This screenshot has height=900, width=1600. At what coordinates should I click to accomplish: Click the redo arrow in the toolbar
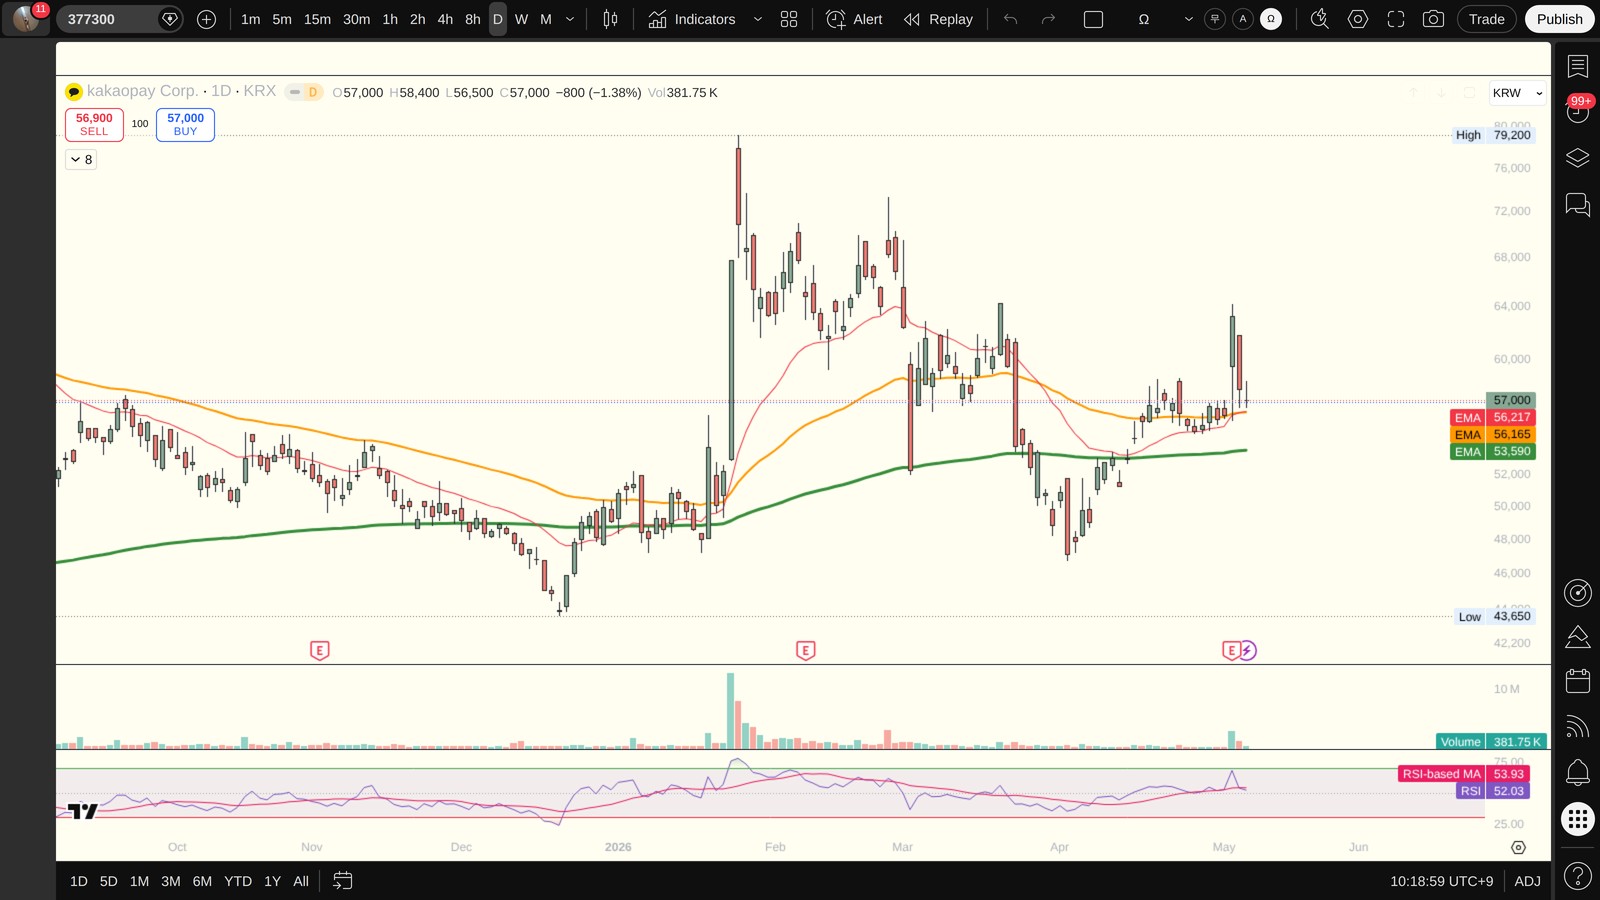pyautogui.click(x=1048, y=19)
